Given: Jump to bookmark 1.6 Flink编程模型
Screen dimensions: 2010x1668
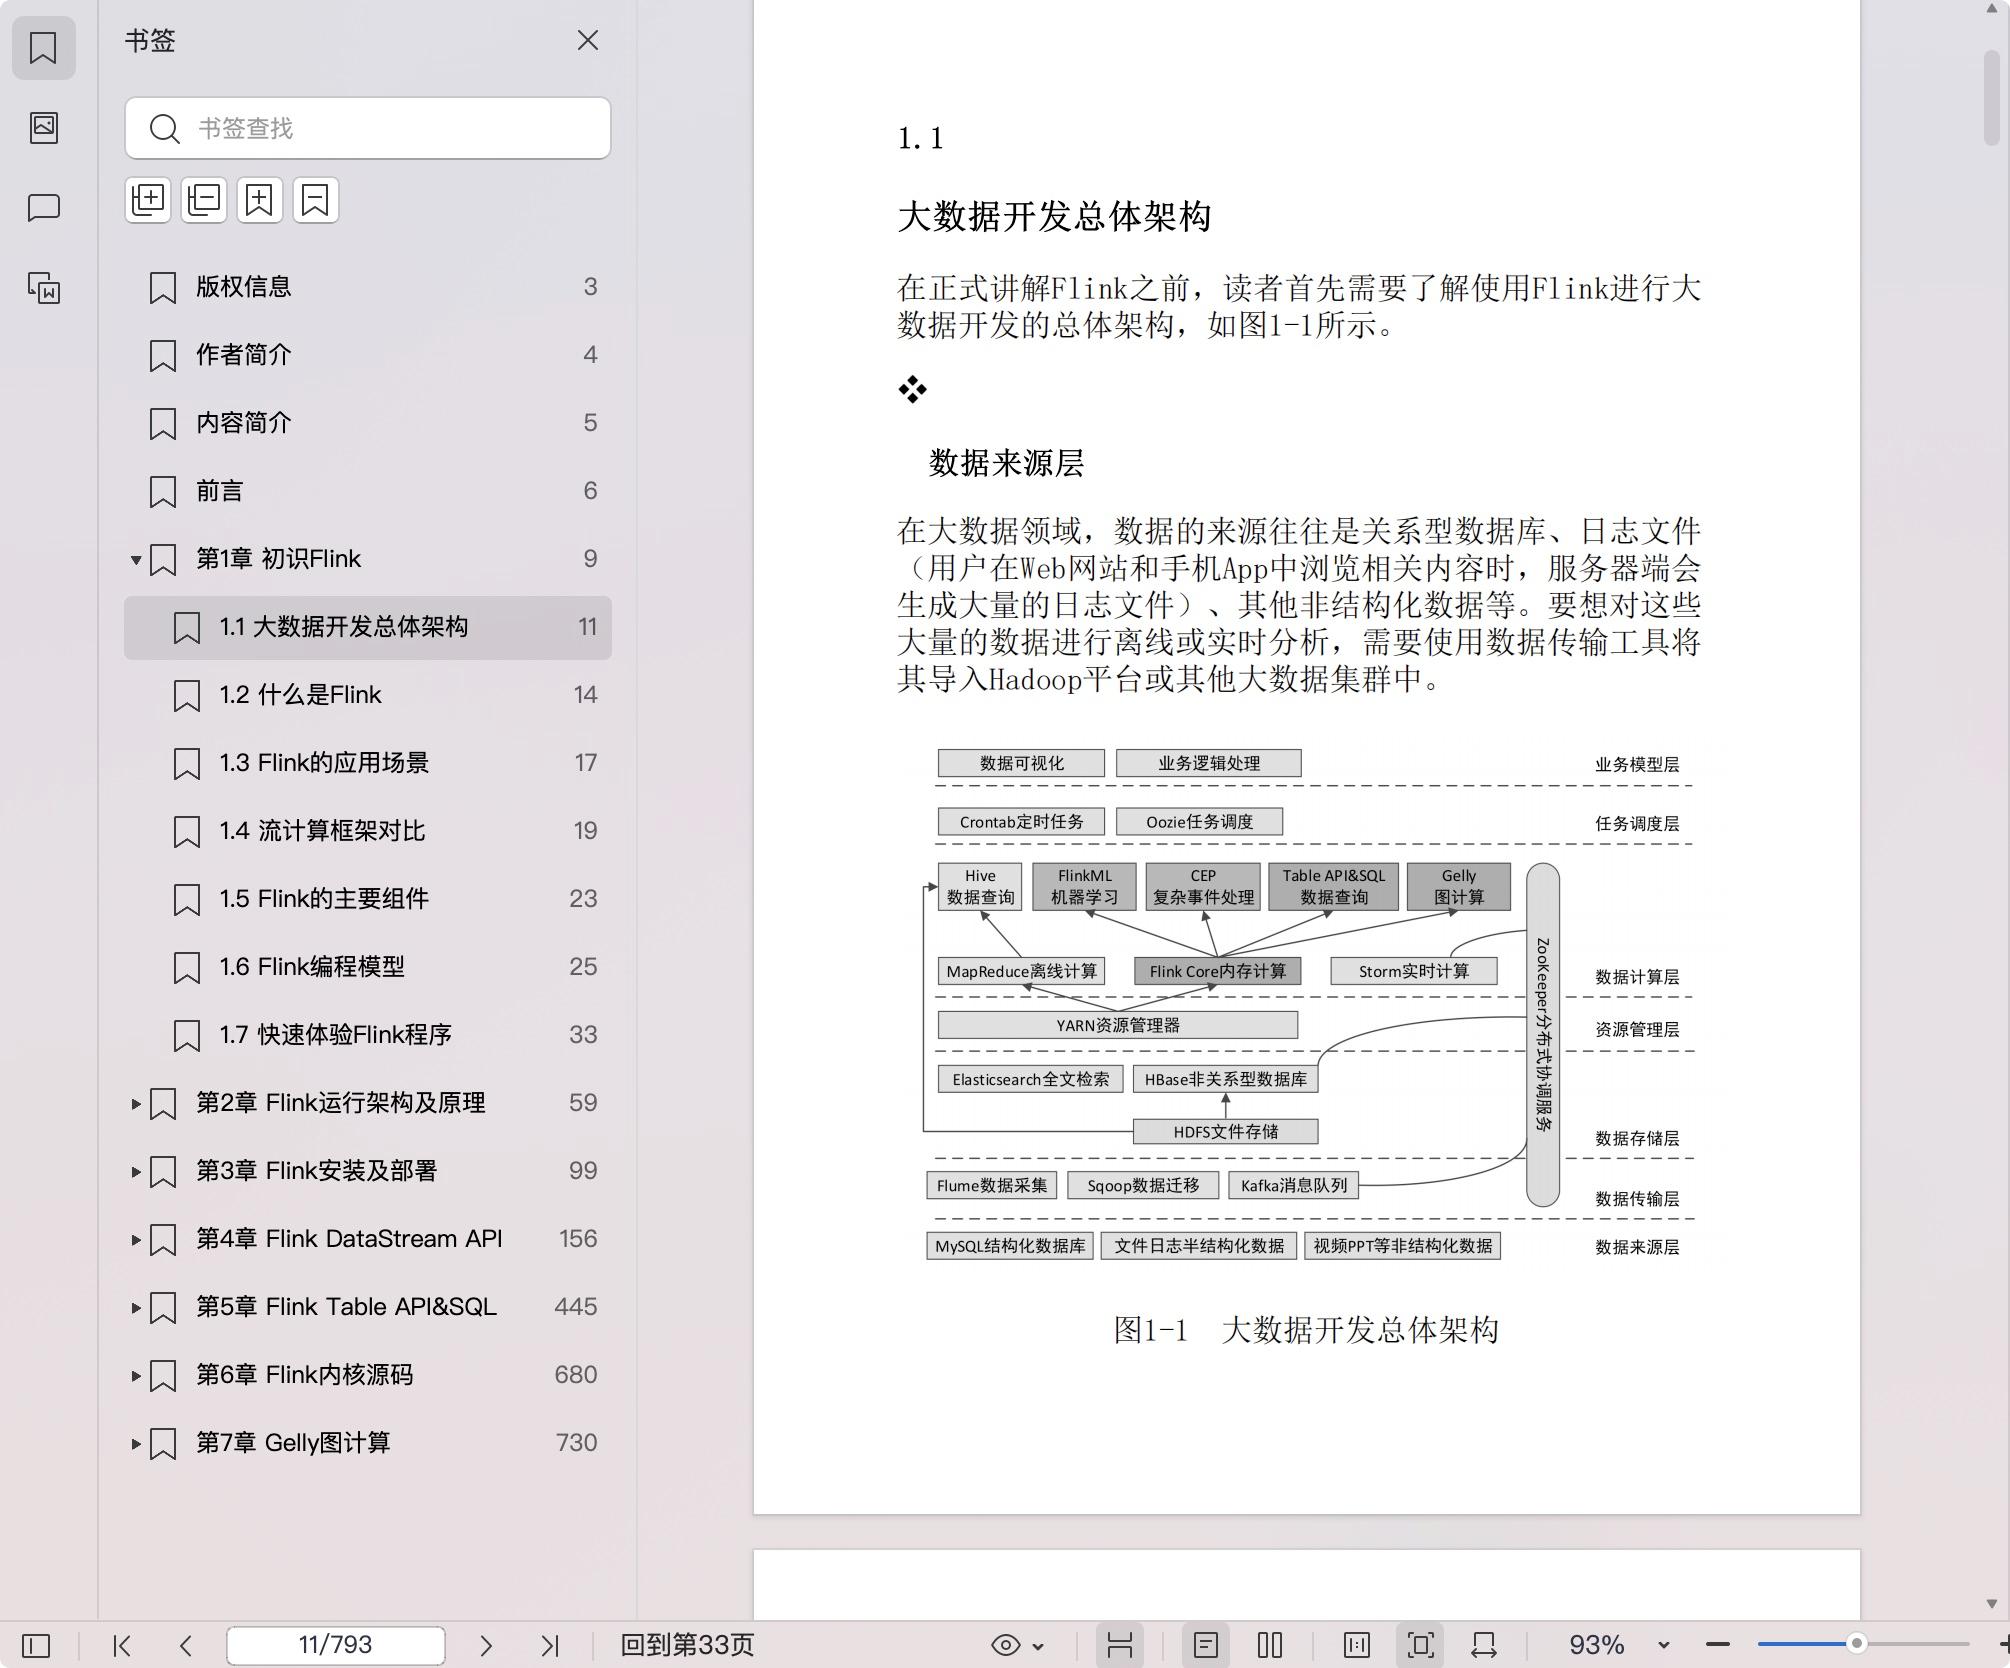Looking at the screenshot, I should [x=368, y=967].
